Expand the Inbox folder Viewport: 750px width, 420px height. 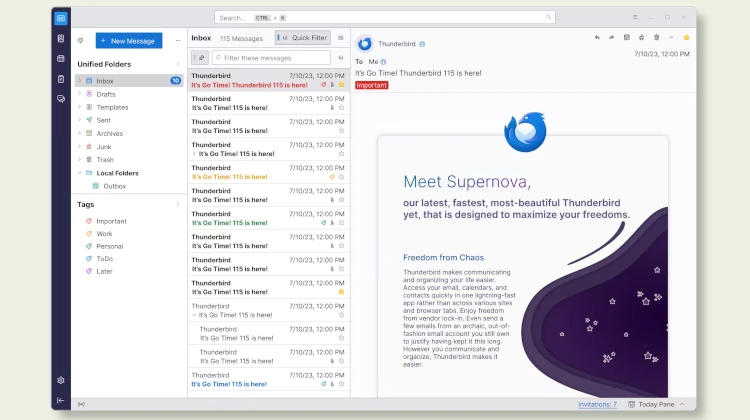tap(80, 81)
